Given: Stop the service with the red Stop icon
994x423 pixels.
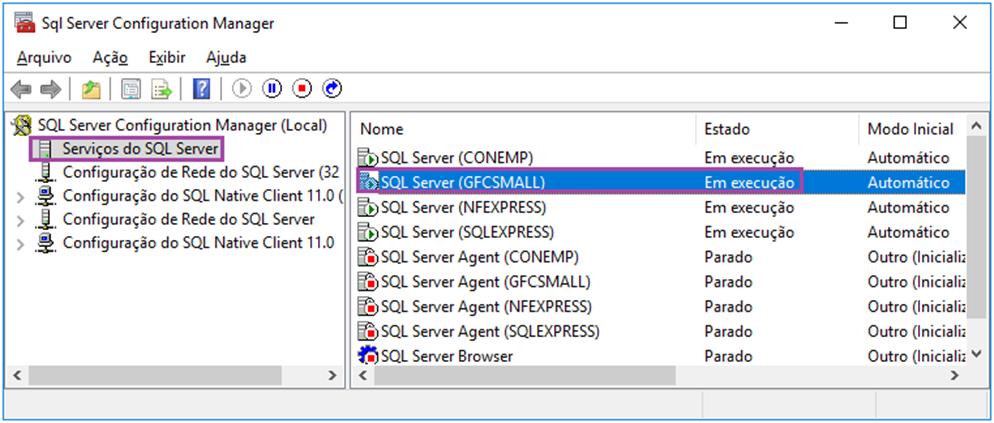Looking at the screenshot, I should [x=302, y=89].
